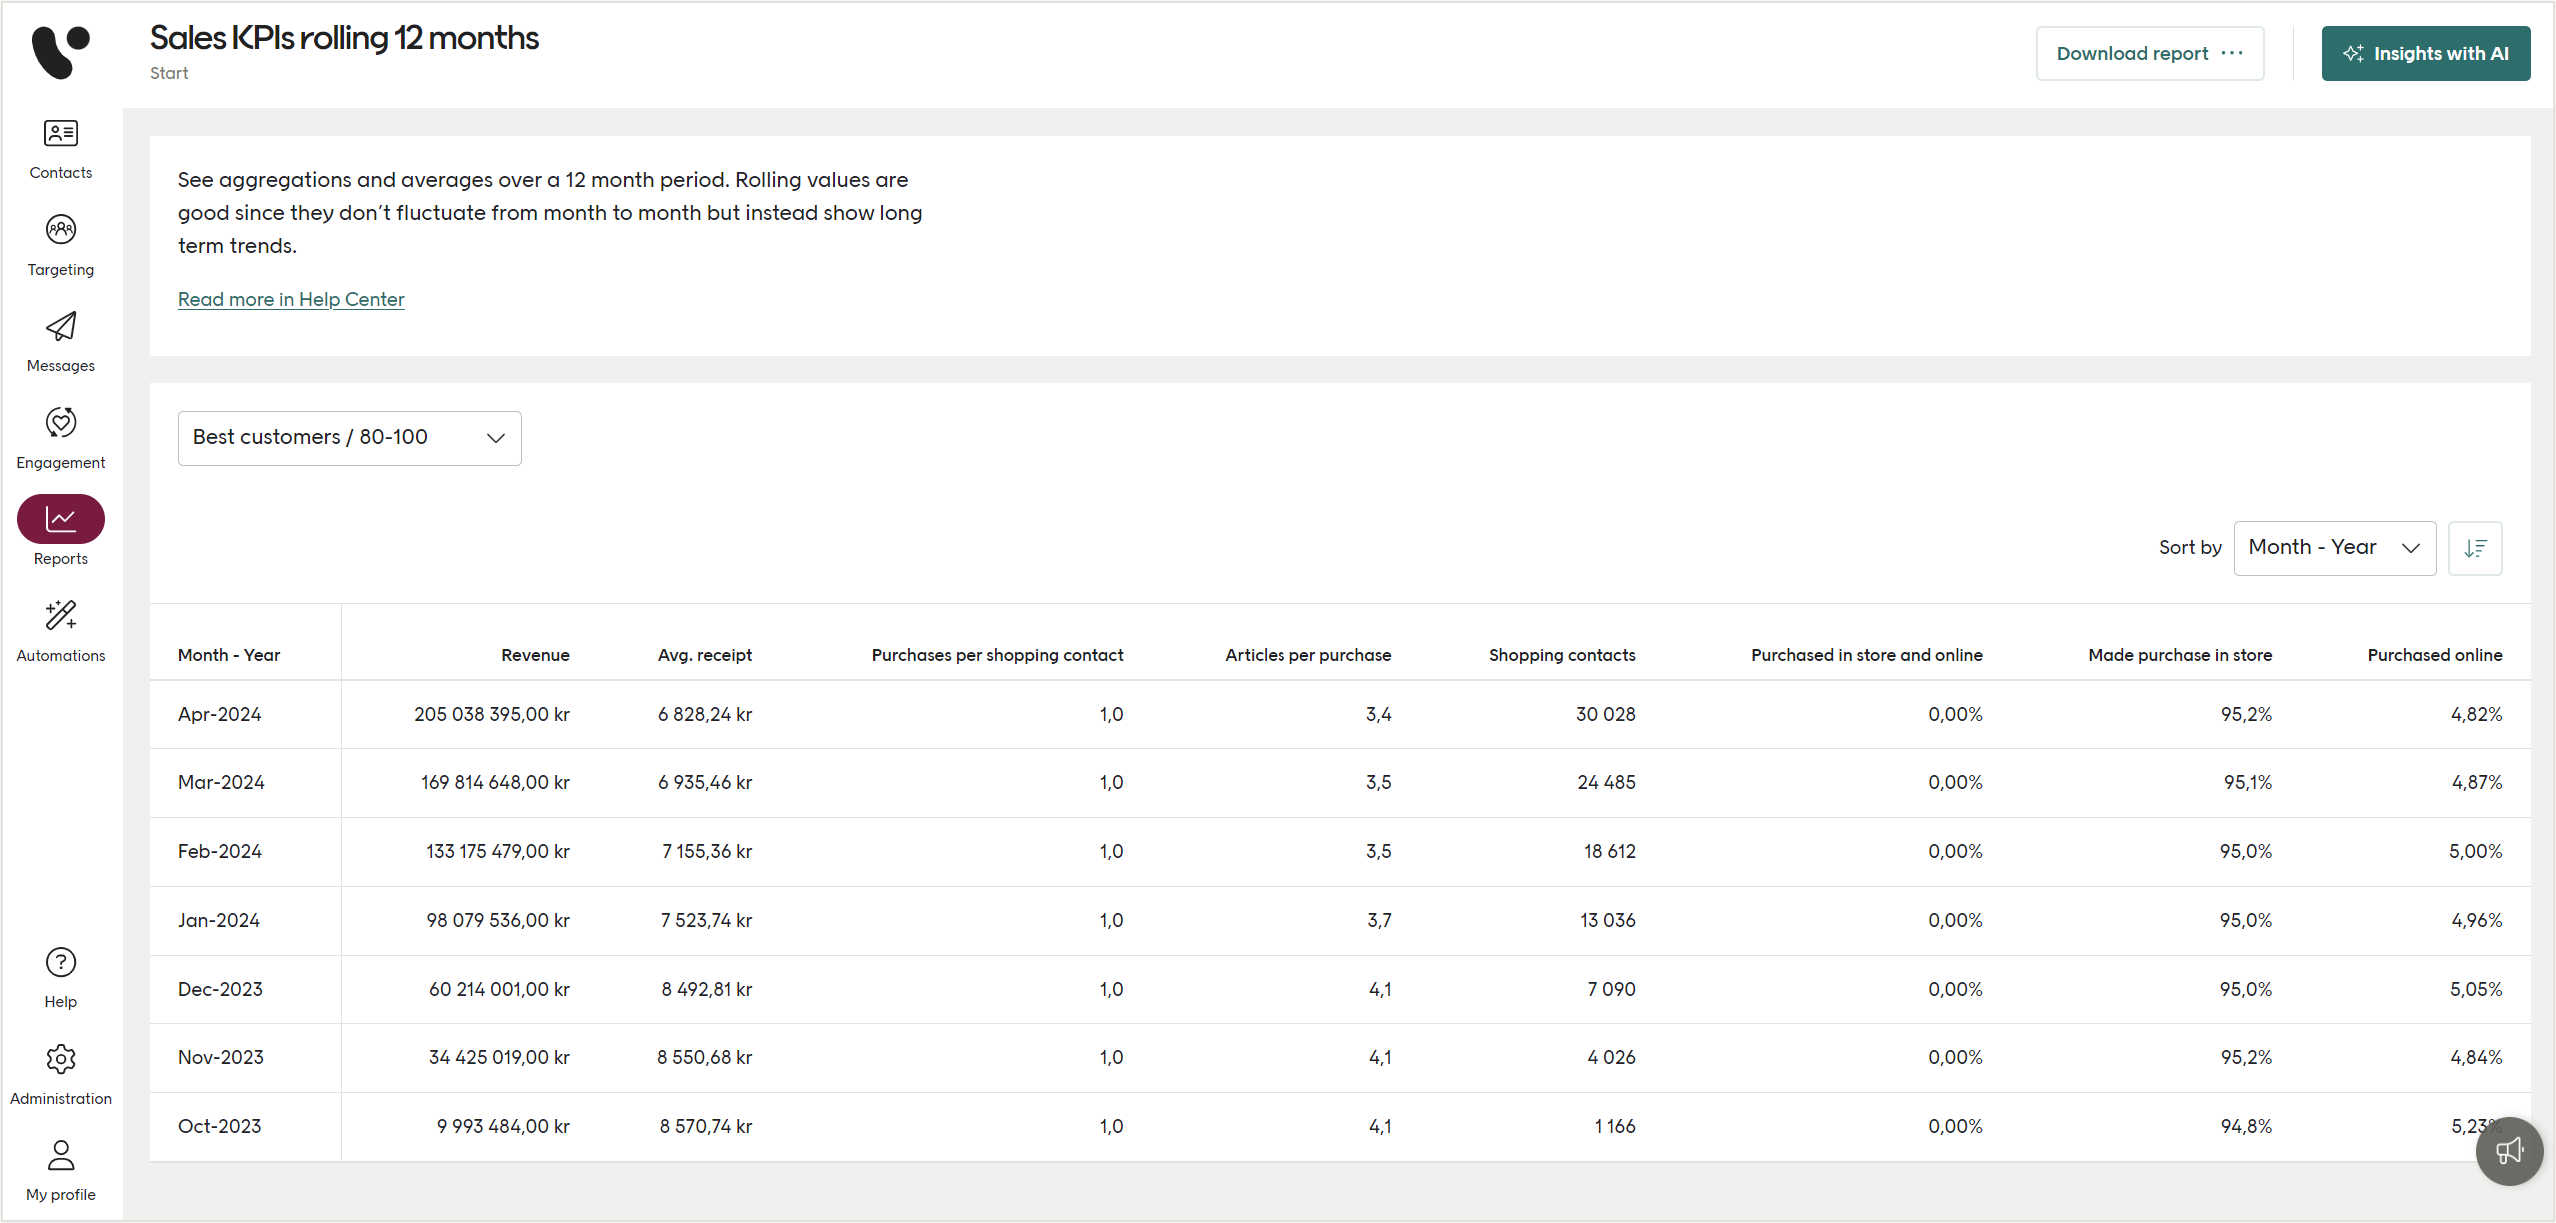2556x1223 pixels.
Task: Open the Targeting section
Action: 60,244
